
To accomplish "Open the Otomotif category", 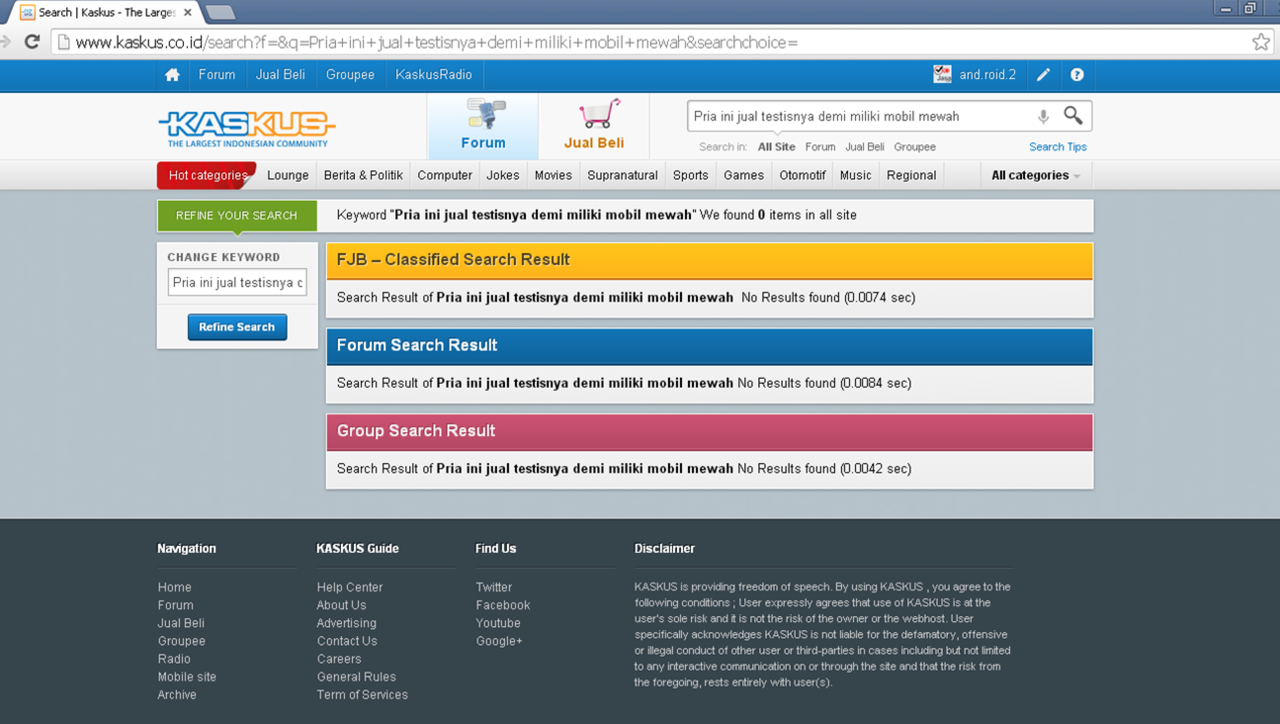I will pyautogui.click(x=803, y=175).
